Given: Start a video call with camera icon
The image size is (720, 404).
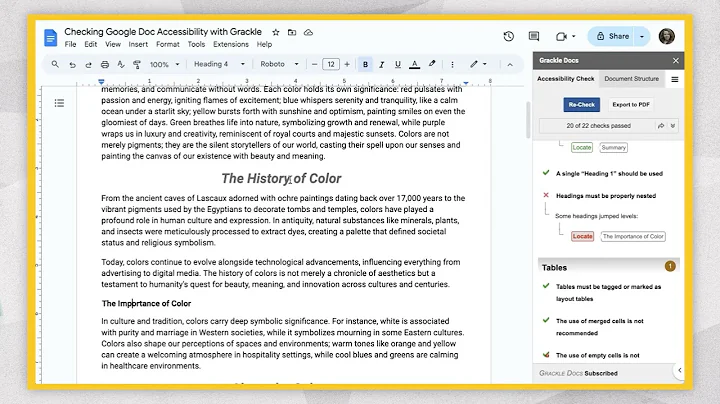Looking at the screenshot, I should (561, 36).
